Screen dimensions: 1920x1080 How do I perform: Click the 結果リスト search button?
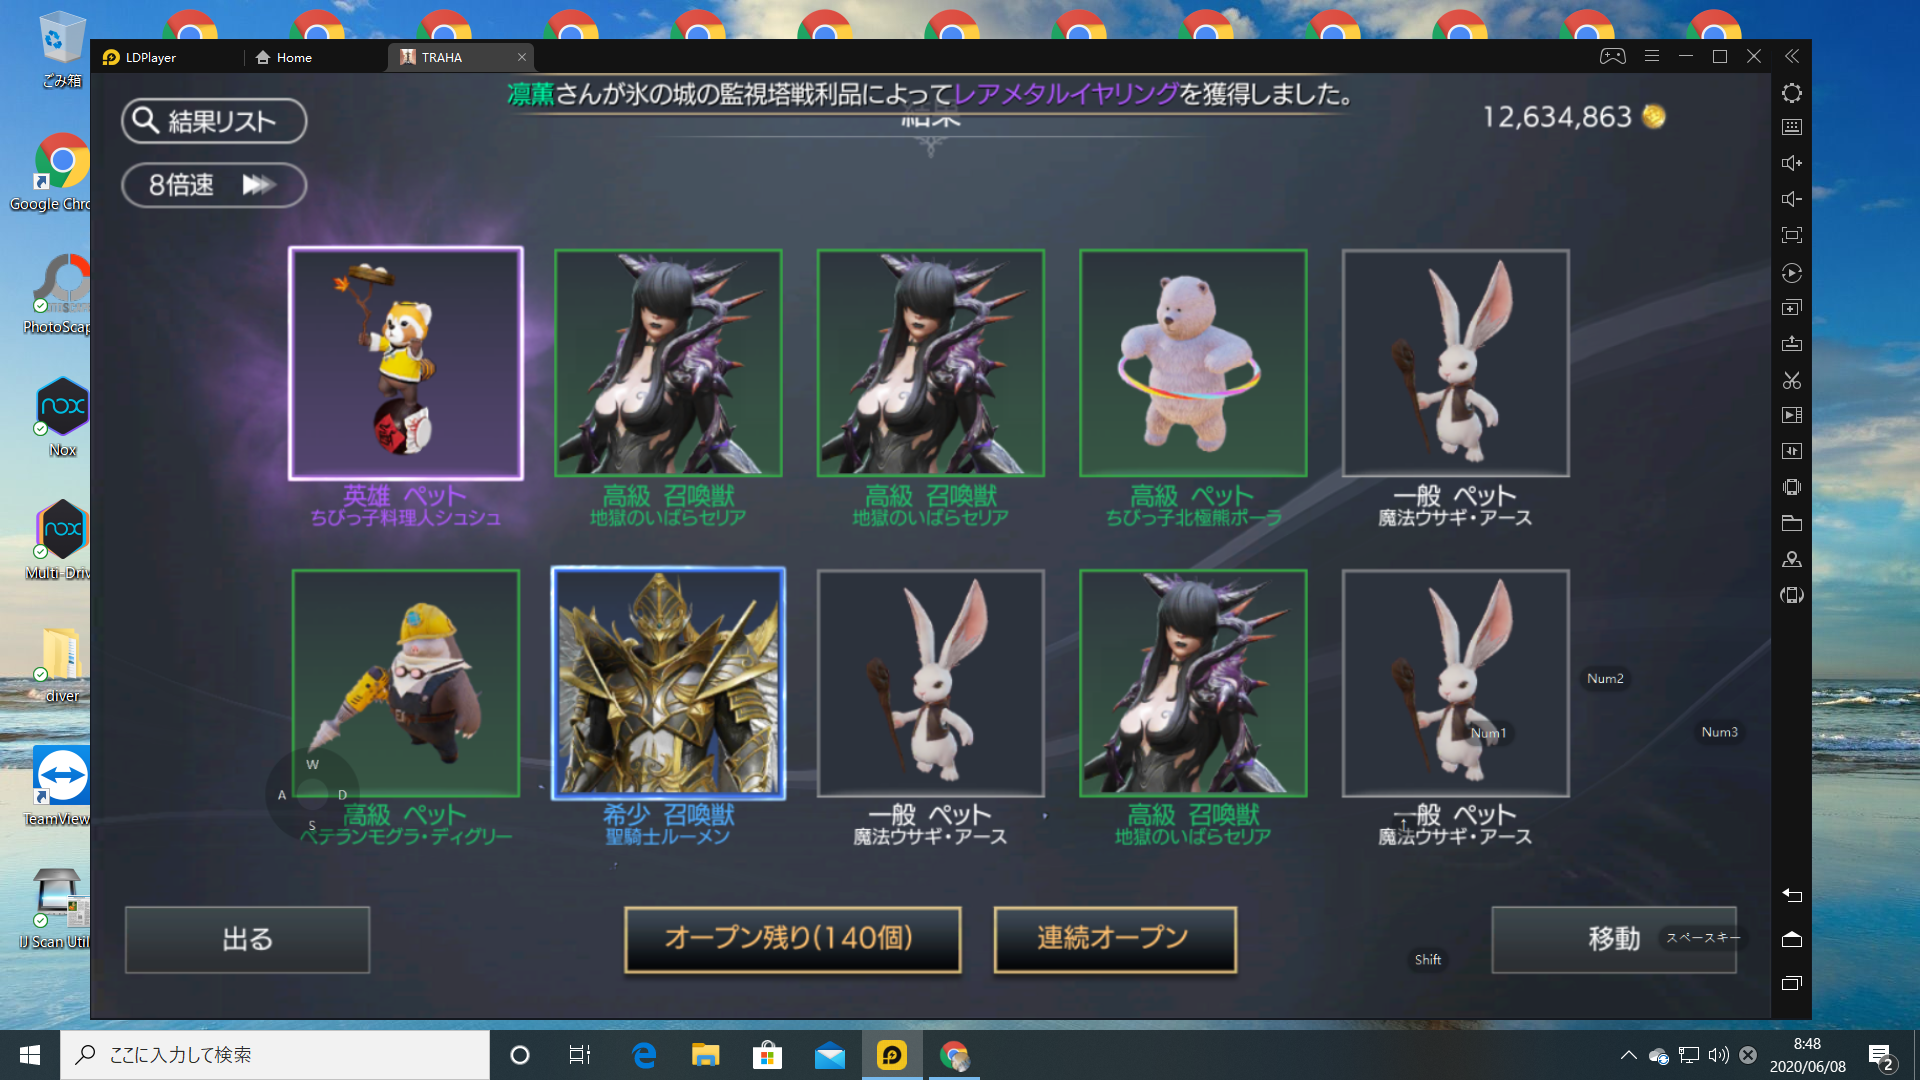pyautogui.click(x=214, y=121)
